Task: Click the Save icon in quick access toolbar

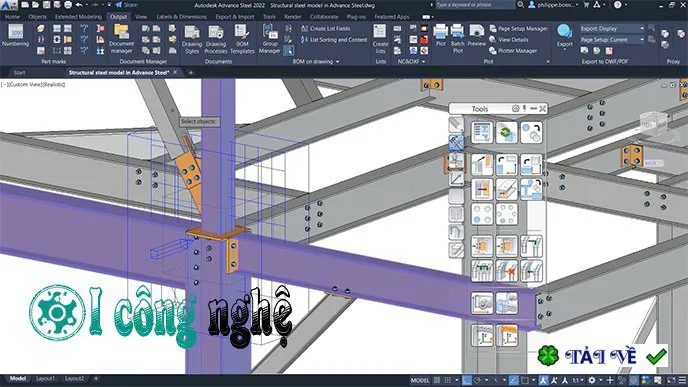Action: point(47,5)
